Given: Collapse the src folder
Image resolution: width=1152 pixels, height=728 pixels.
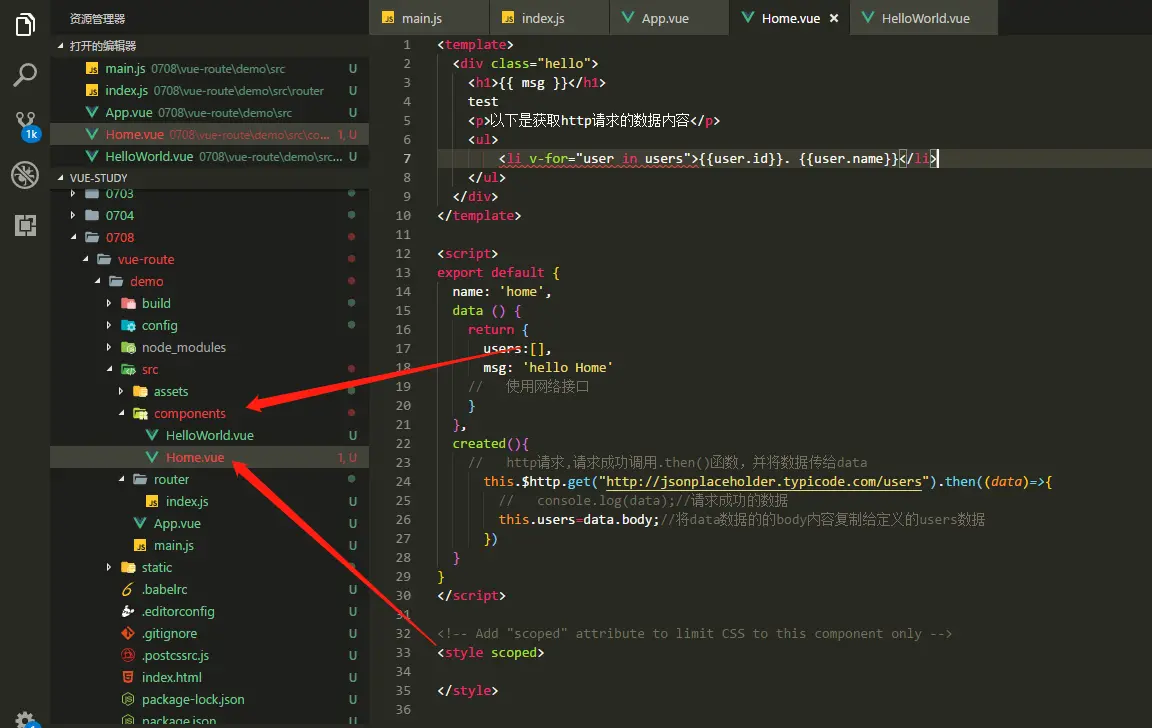Looking at the screenshot, I should click(x=209, y=370).
